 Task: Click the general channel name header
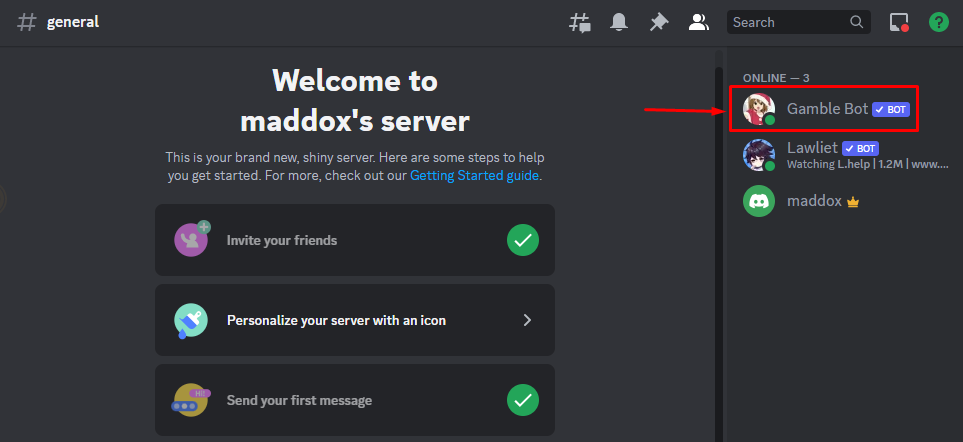coord(73,22)
